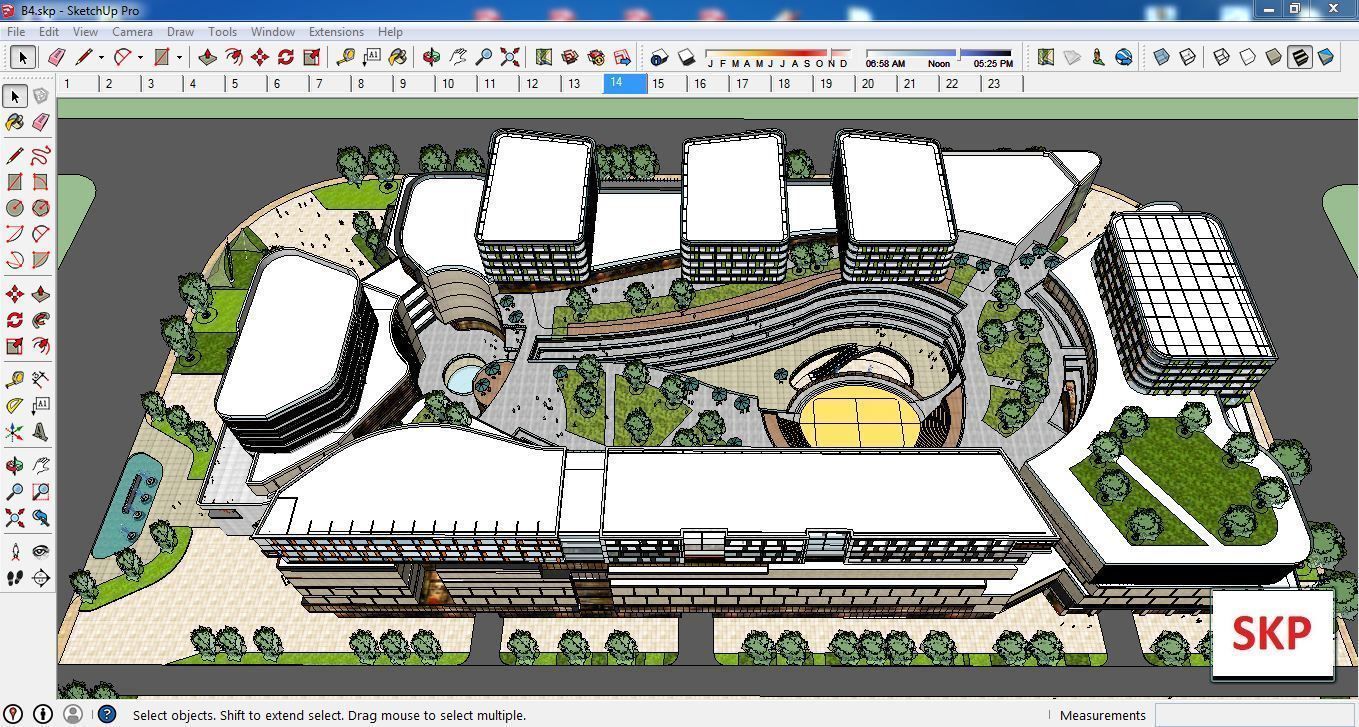Expand the Arc tool dropdown arrow
Screen dimensions: 1359x727
tap(140, 57)
